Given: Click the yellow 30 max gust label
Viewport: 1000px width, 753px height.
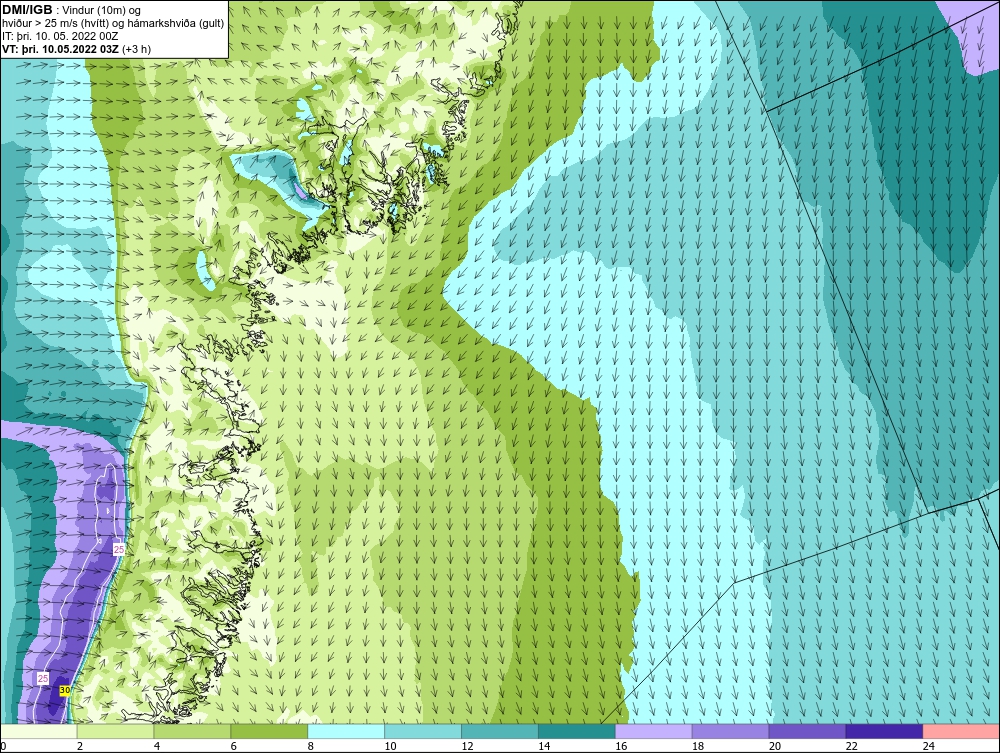Looking at the screenshot, I should (x=64, y=691).
